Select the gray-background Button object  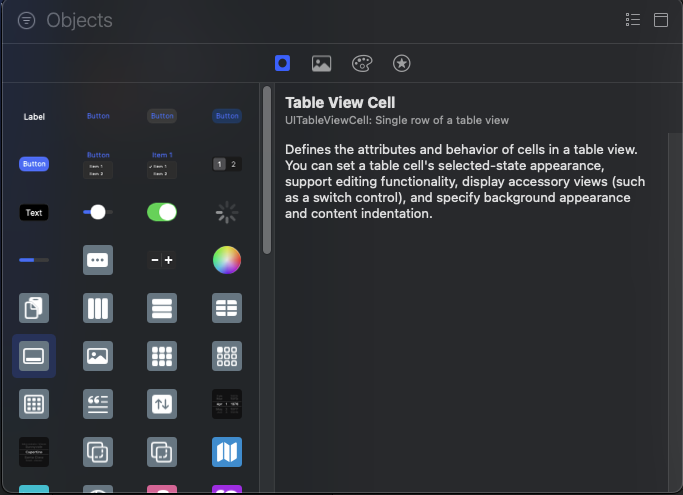(162, 116)
